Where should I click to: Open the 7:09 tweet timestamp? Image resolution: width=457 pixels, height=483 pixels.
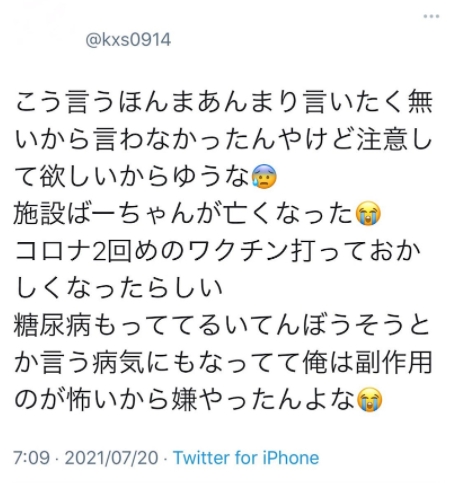tap(32, 457)
